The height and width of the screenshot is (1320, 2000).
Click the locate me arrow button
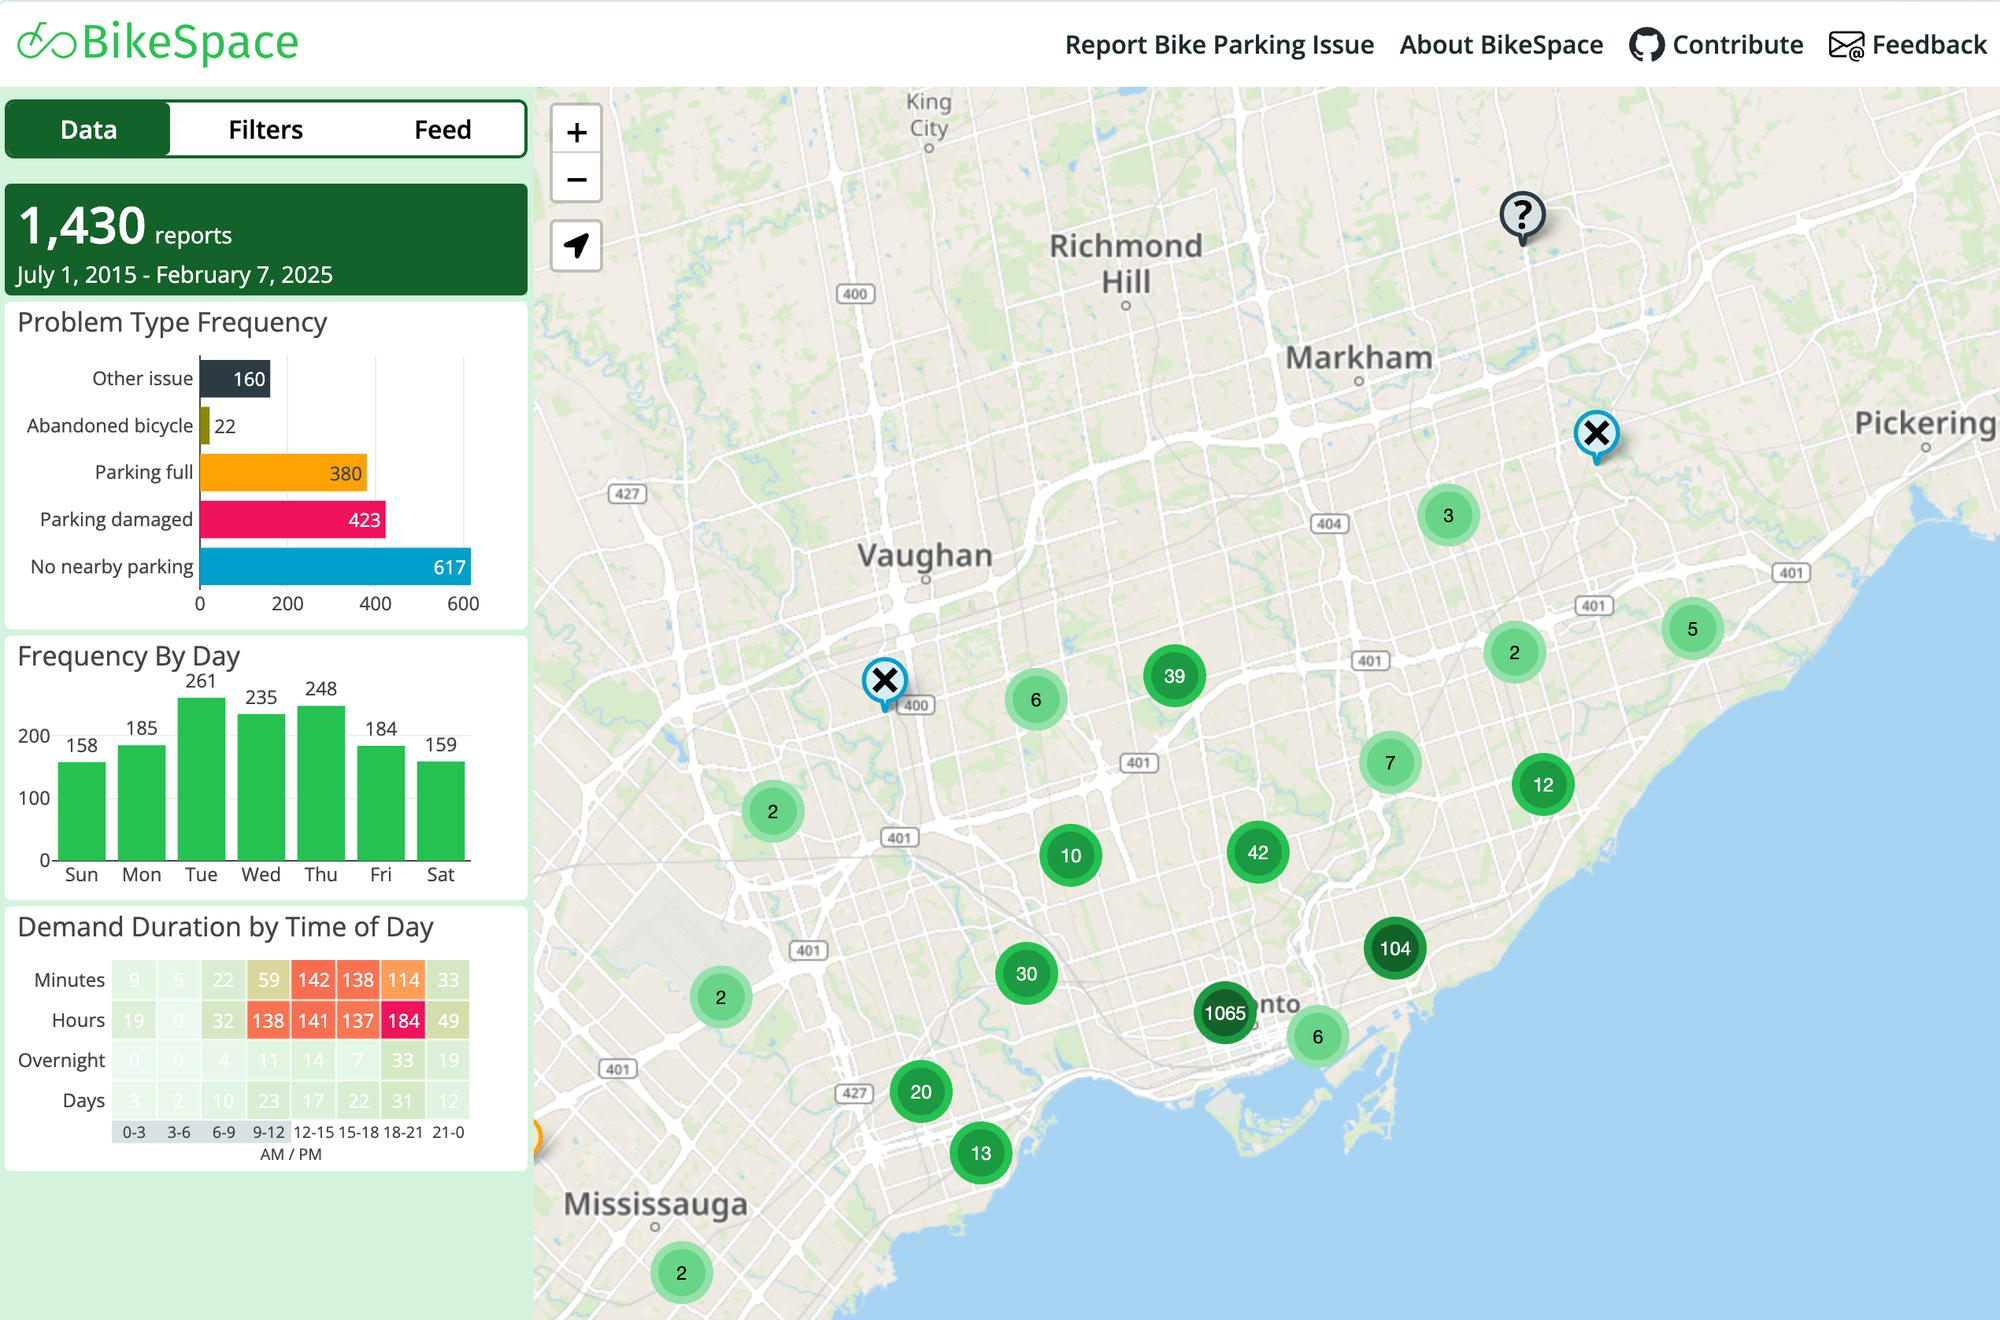[x=576, y=246]
